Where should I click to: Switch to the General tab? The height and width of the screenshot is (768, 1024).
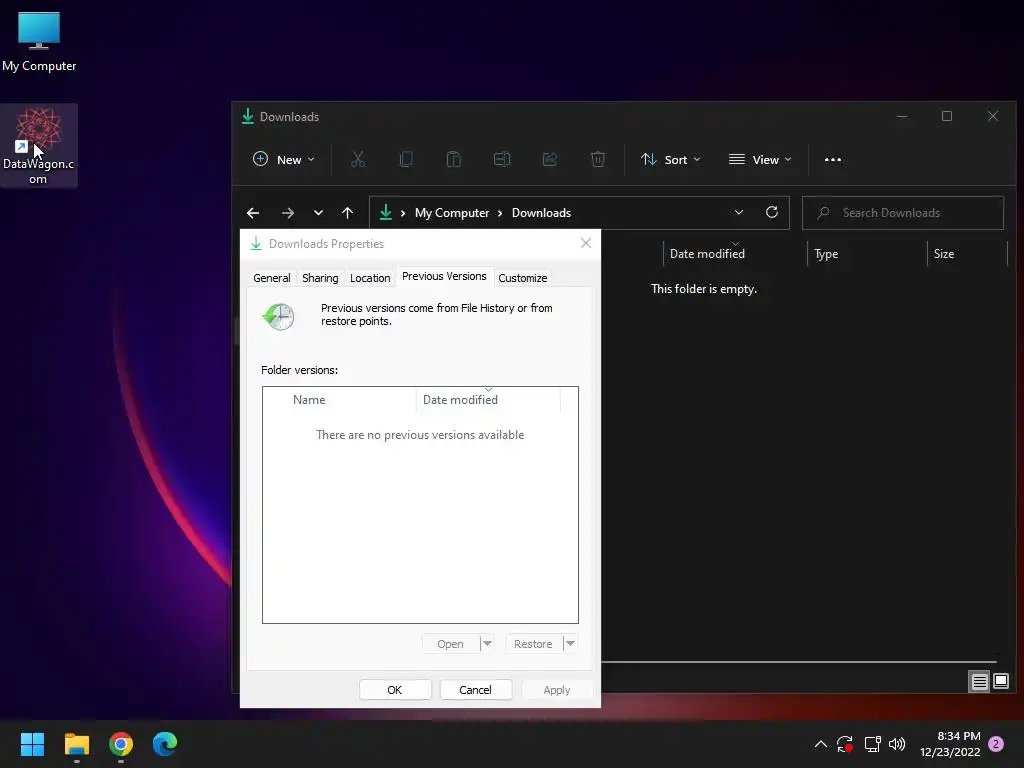[x=272, y=278]
